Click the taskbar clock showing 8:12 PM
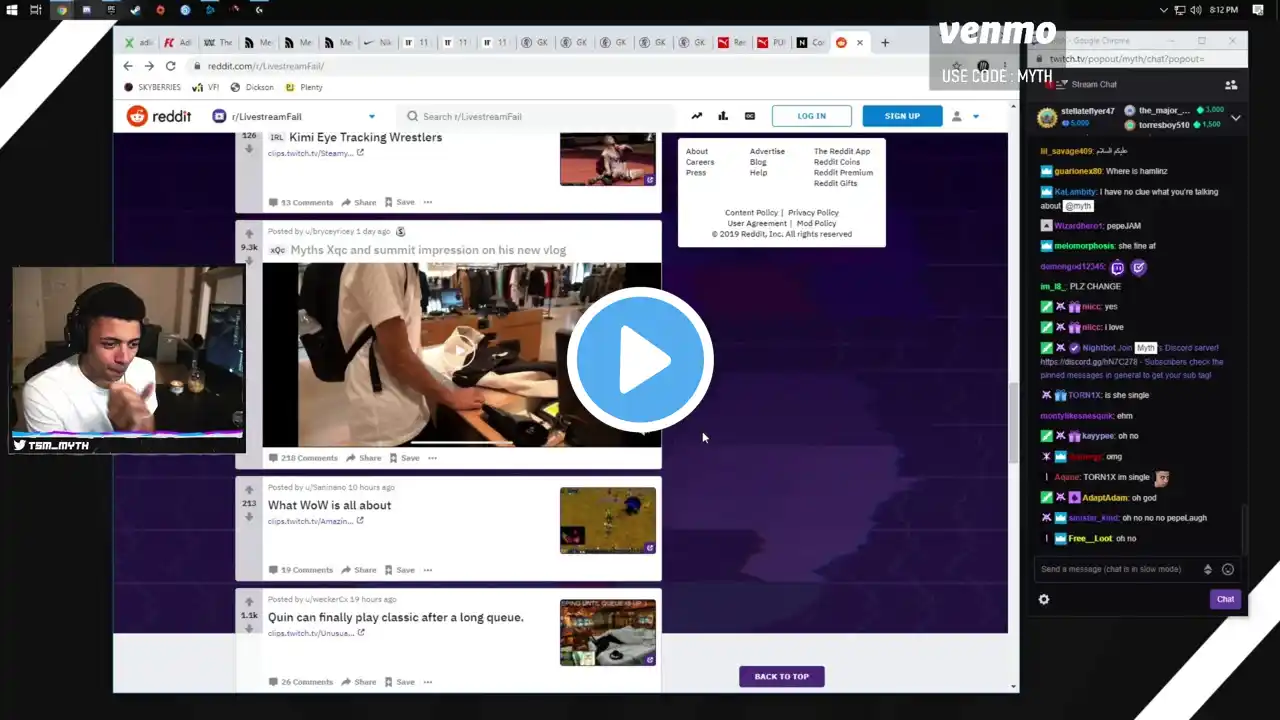Image resolution: width=1280 pixels, height=720 pixels. pos(1224,10)
